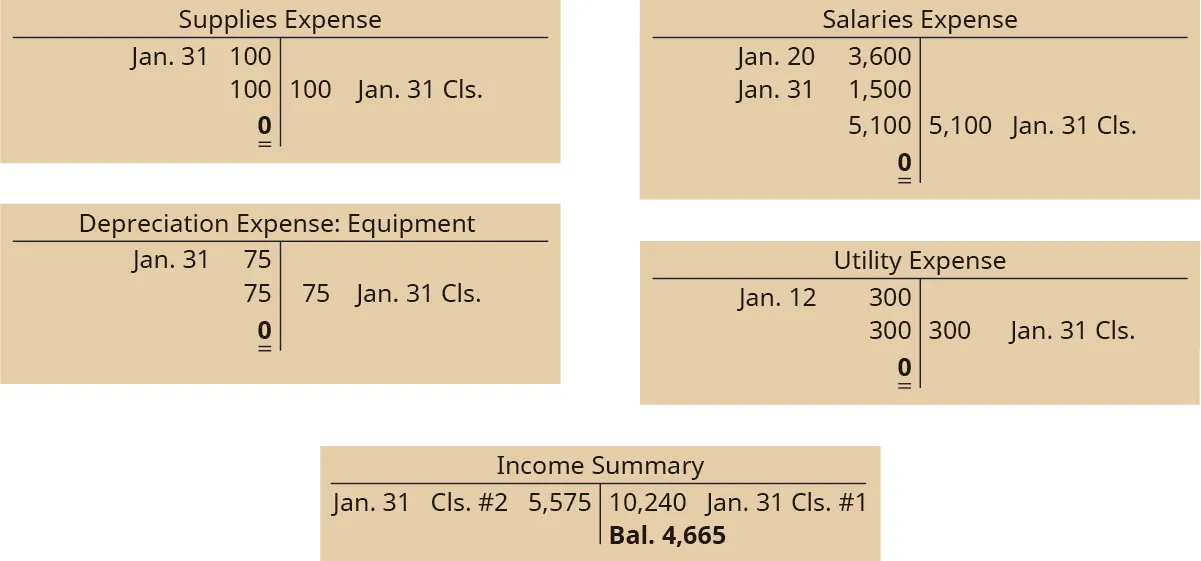Click the Income Summary account title
Image resolution: width=1201 pixels, height=561 pixels.
tap(600, 466)
